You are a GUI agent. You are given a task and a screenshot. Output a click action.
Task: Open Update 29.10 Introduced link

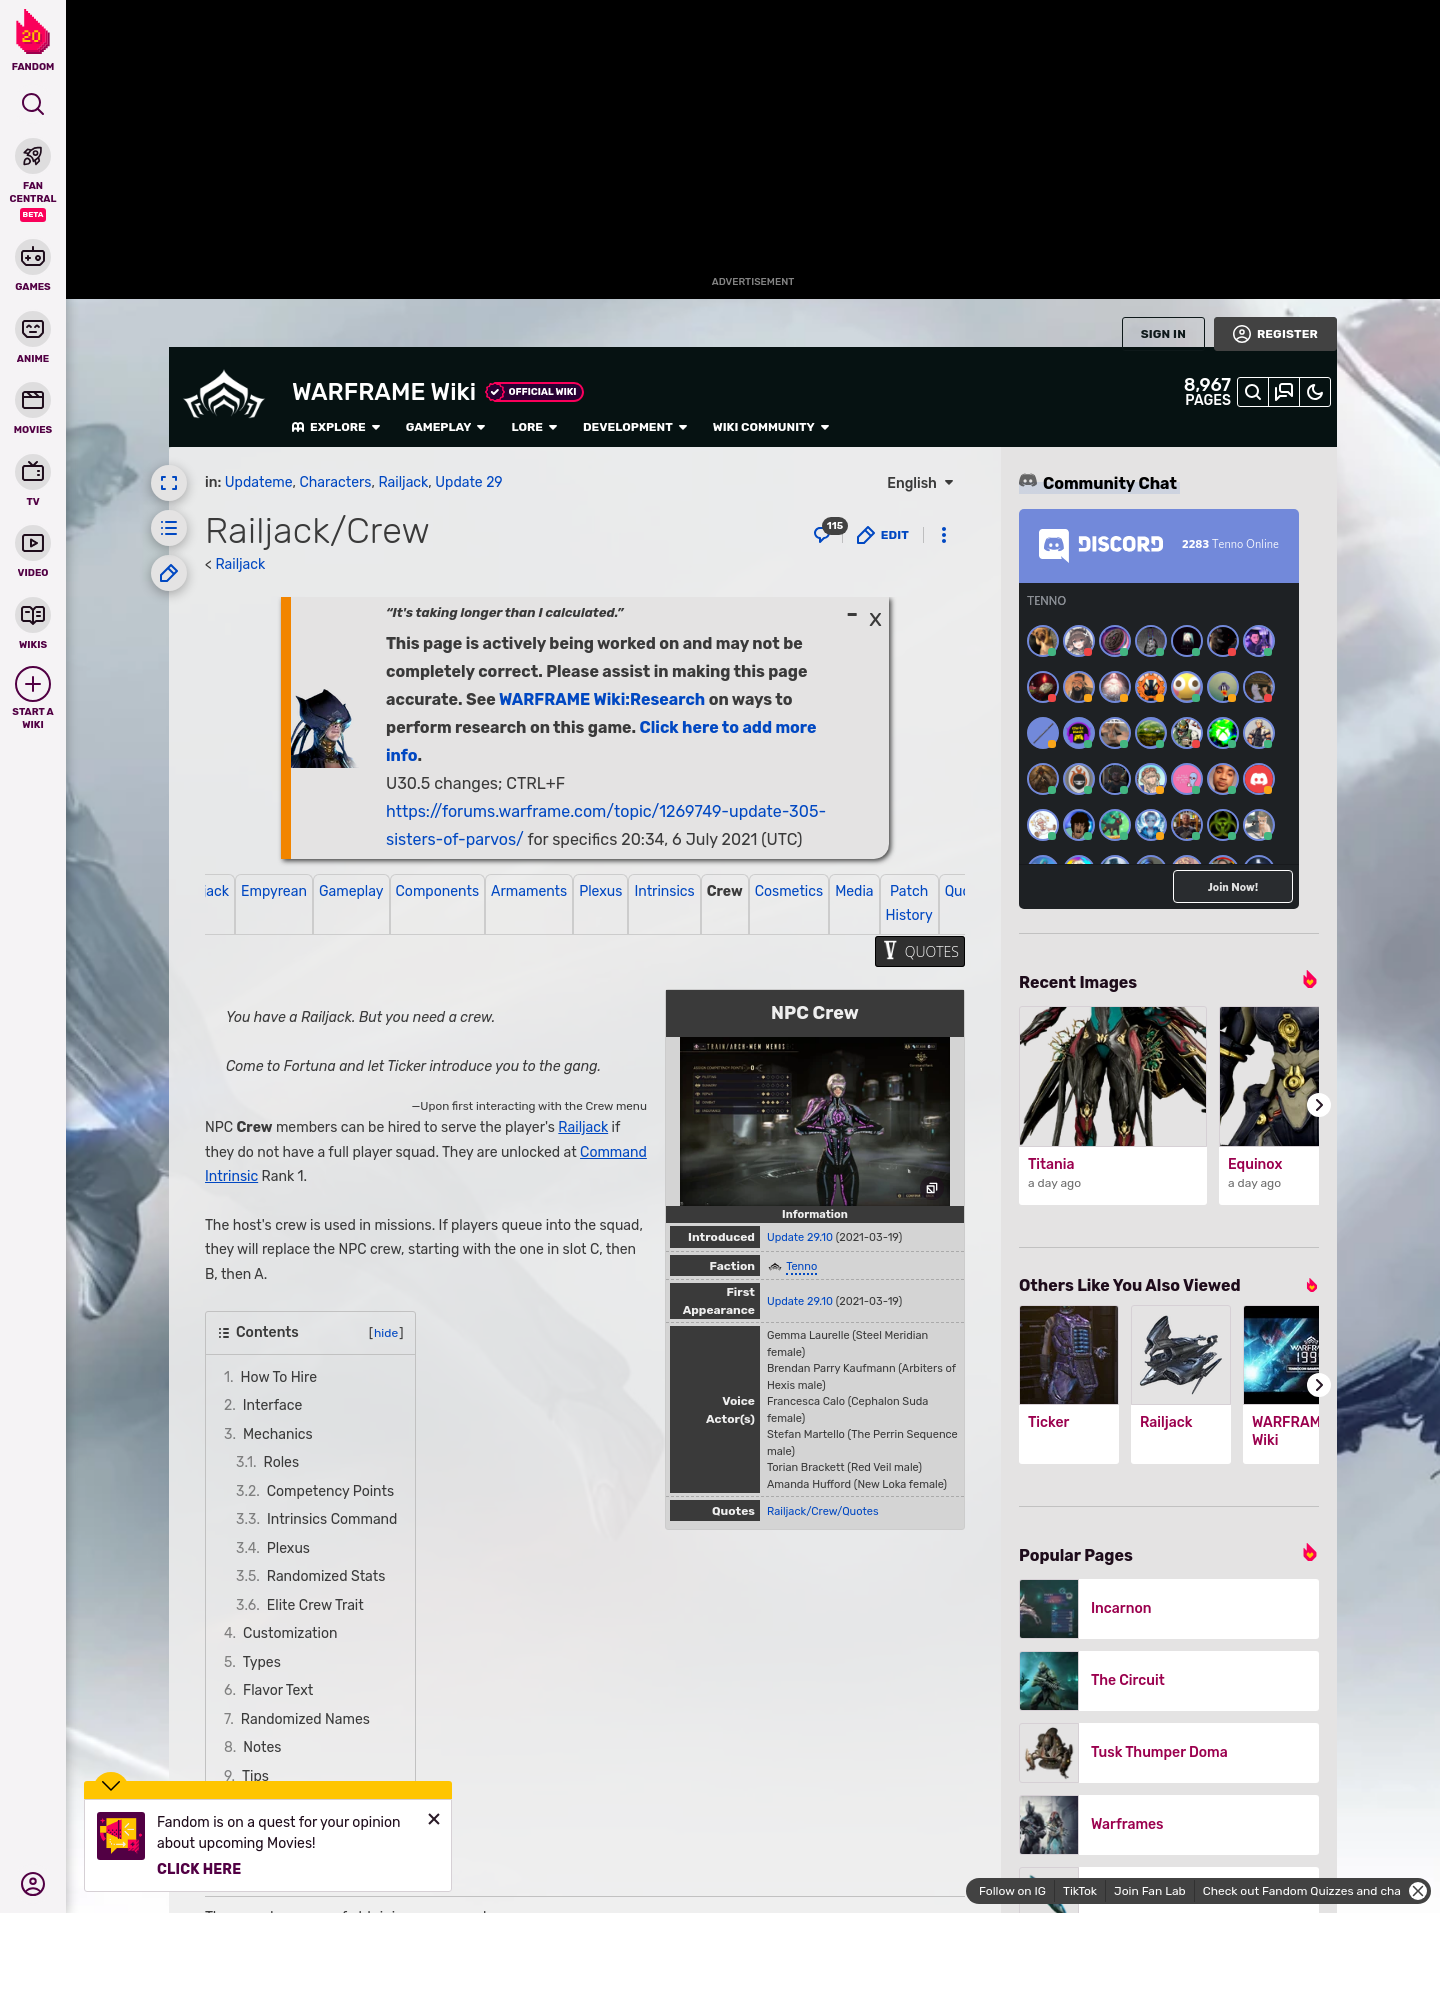pos(800,1237)
